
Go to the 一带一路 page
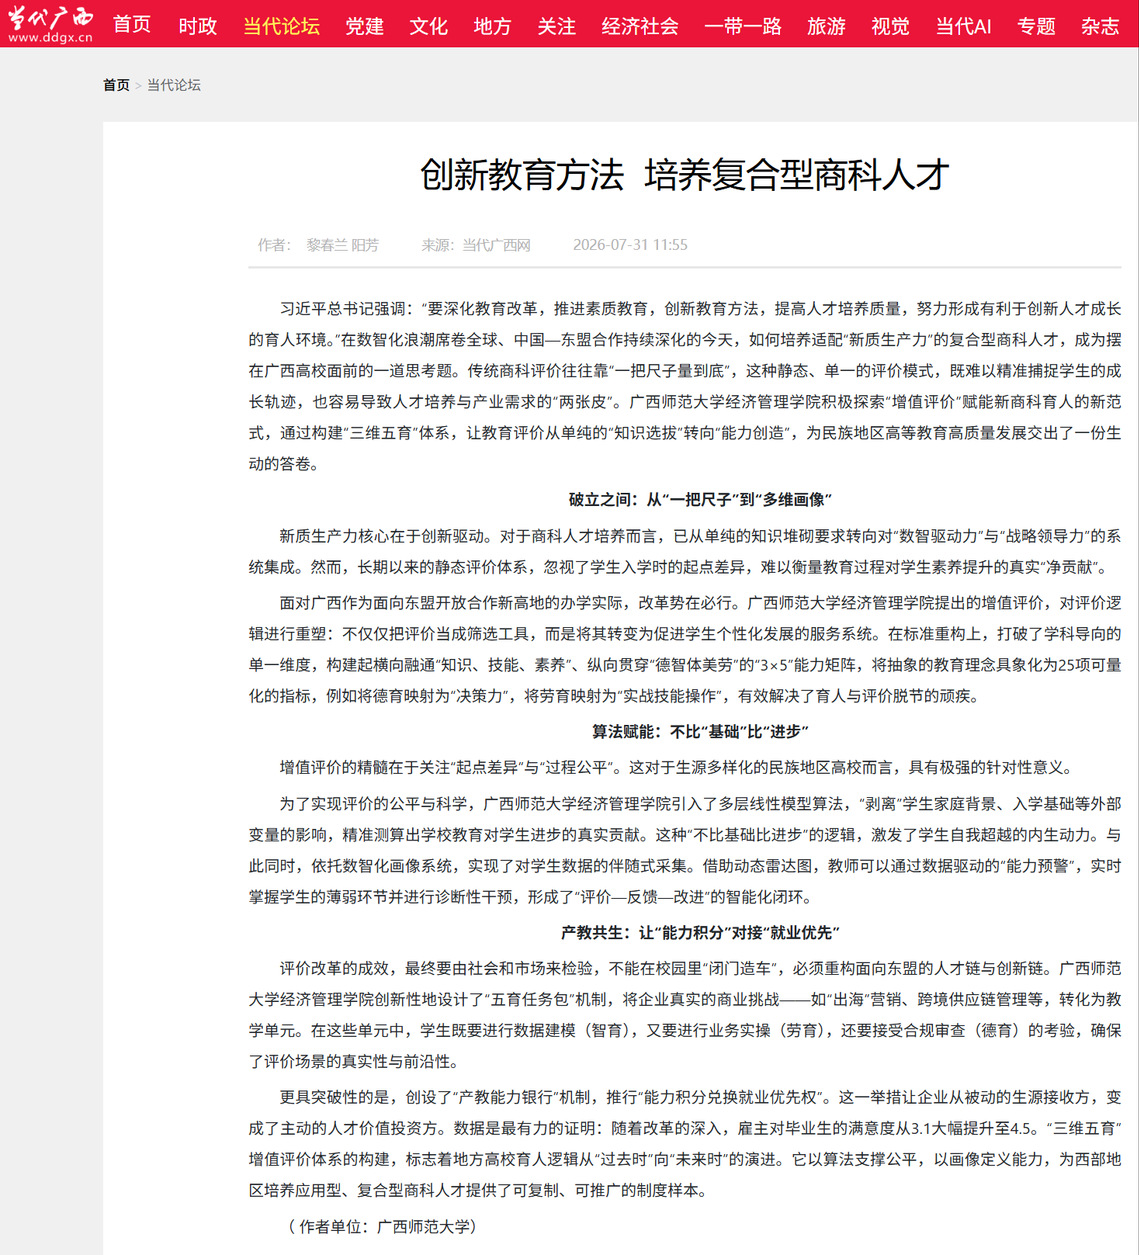pyautogui.click(x=743, y=26)
